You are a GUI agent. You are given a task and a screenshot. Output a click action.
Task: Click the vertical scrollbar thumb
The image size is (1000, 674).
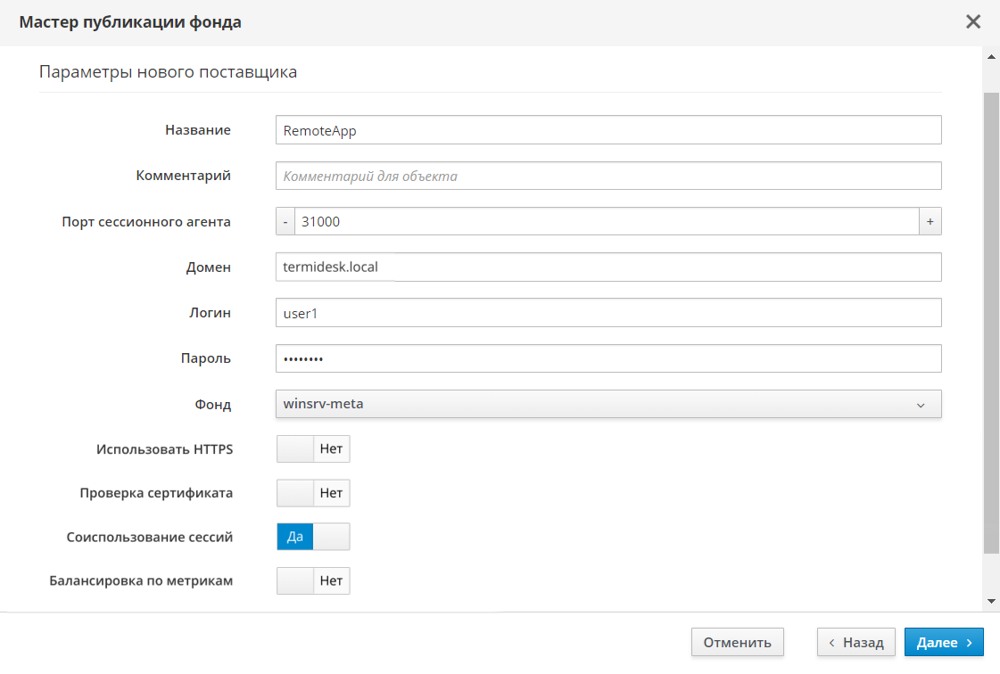coord(991,320)
